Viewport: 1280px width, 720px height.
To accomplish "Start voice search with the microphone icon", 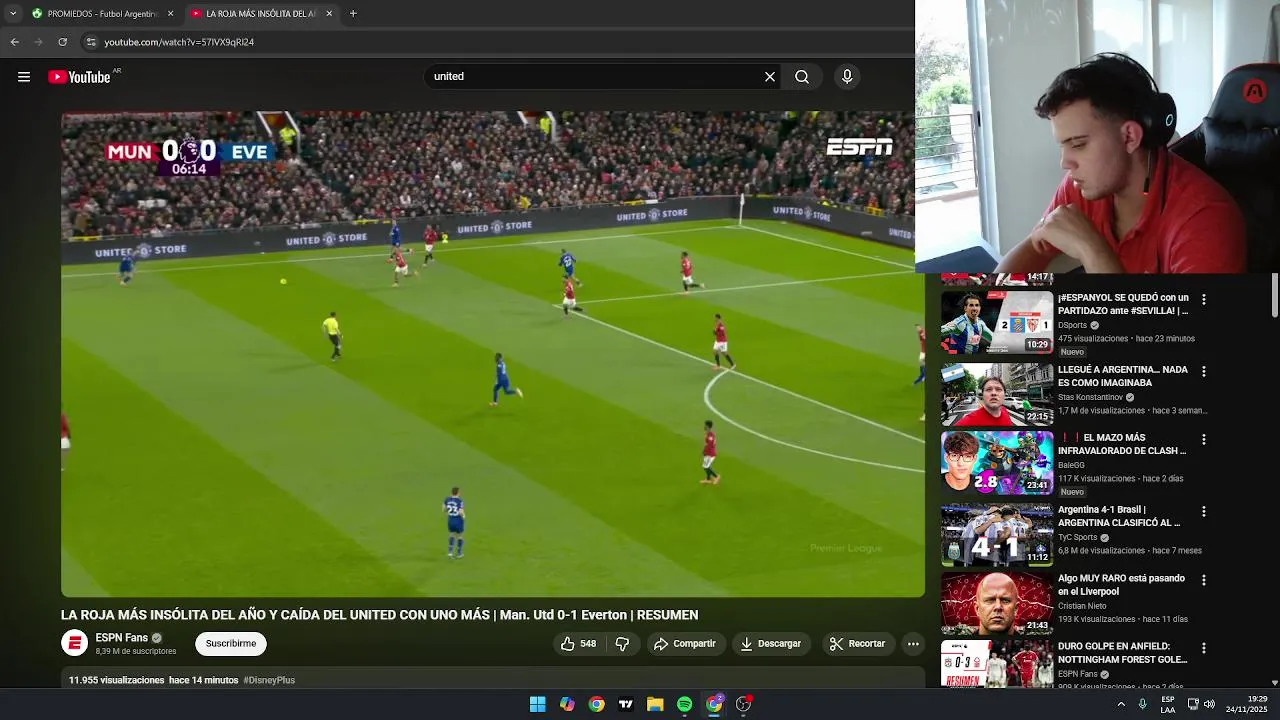I will coord(847,77).
